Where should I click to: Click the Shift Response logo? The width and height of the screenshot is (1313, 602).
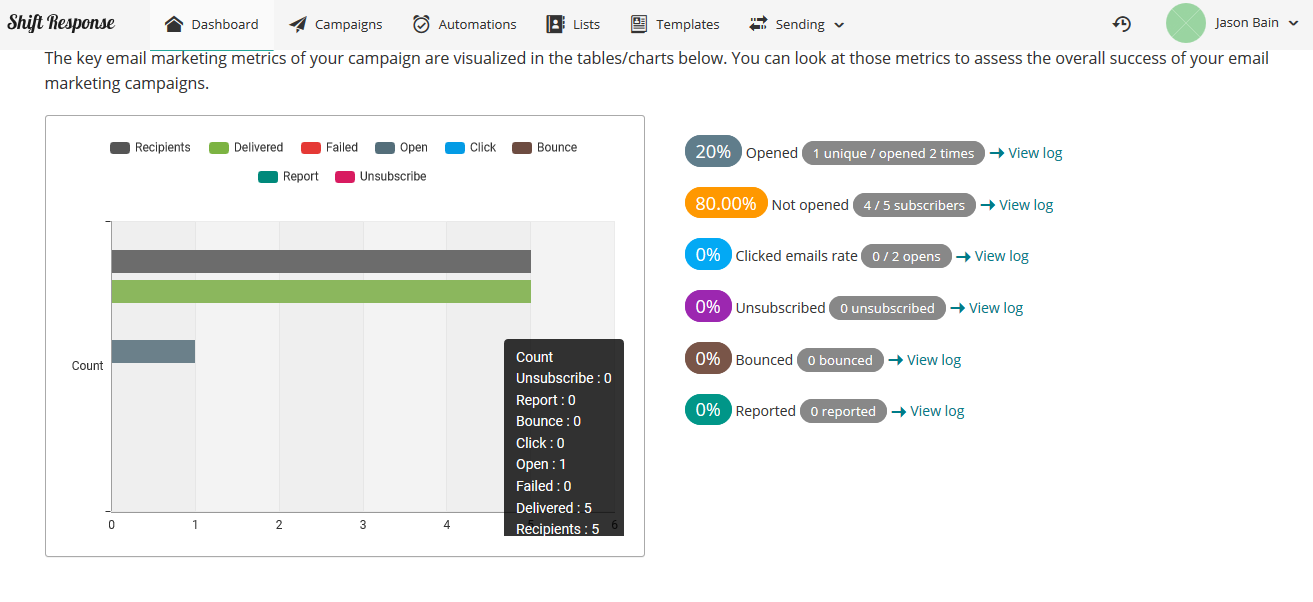pyautogui.click(x=61, y=22)
